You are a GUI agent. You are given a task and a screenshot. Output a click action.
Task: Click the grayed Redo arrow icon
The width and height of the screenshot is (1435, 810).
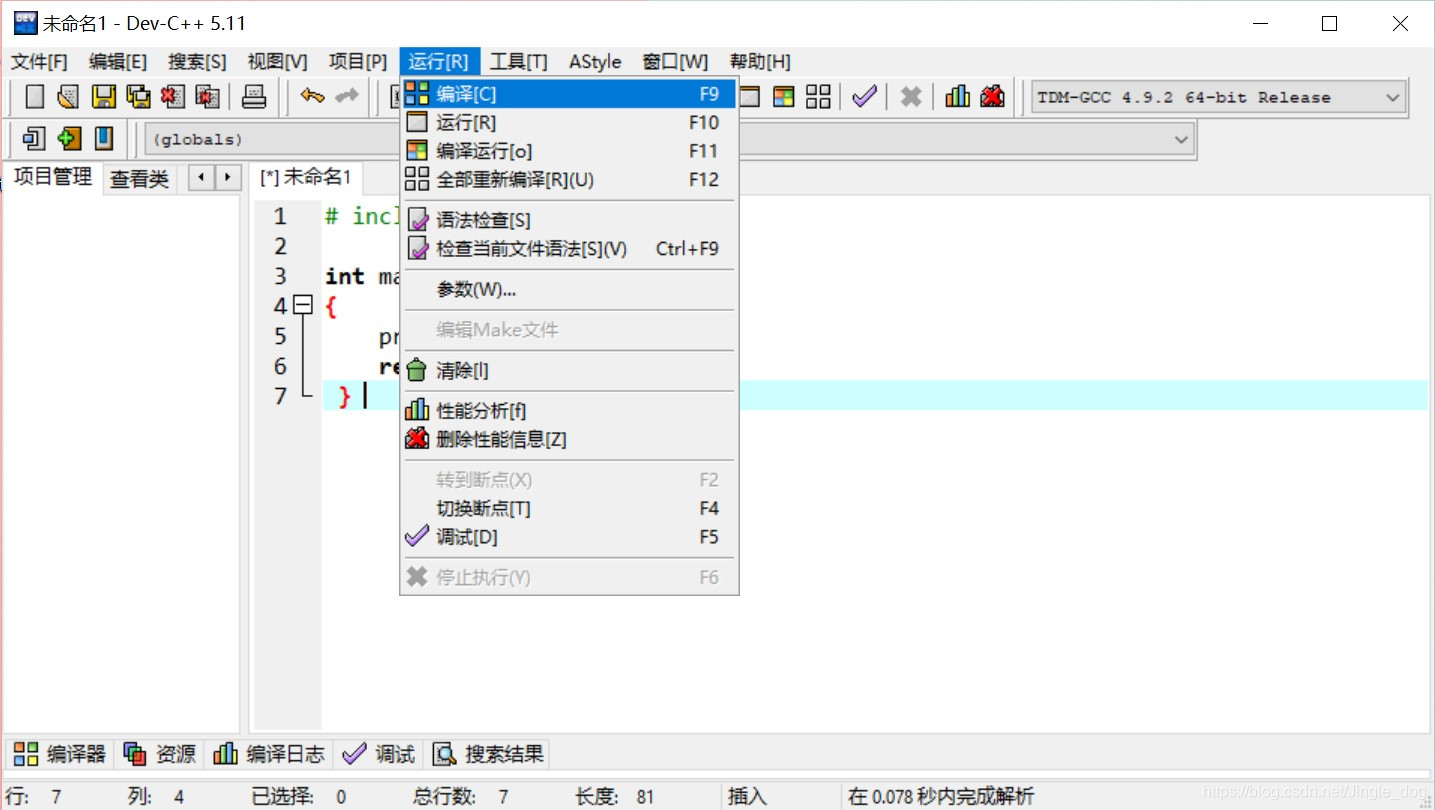point(347,97)
